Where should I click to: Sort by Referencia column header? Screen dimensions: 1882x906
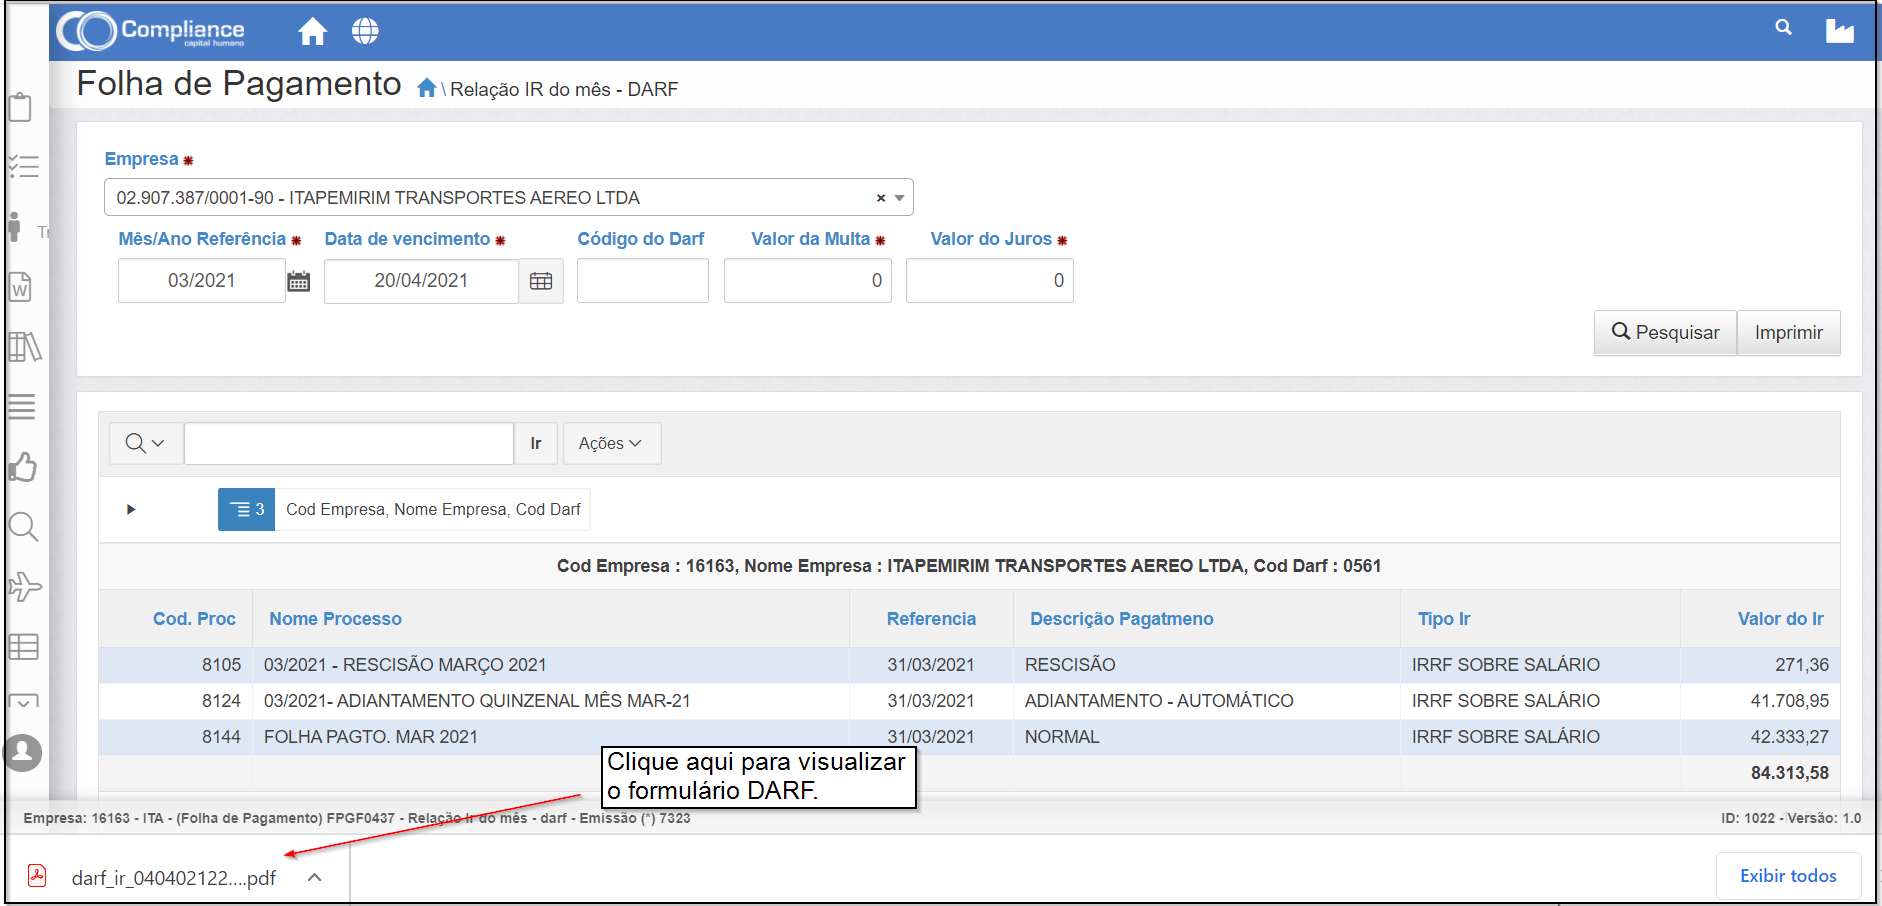pos(931,619)
